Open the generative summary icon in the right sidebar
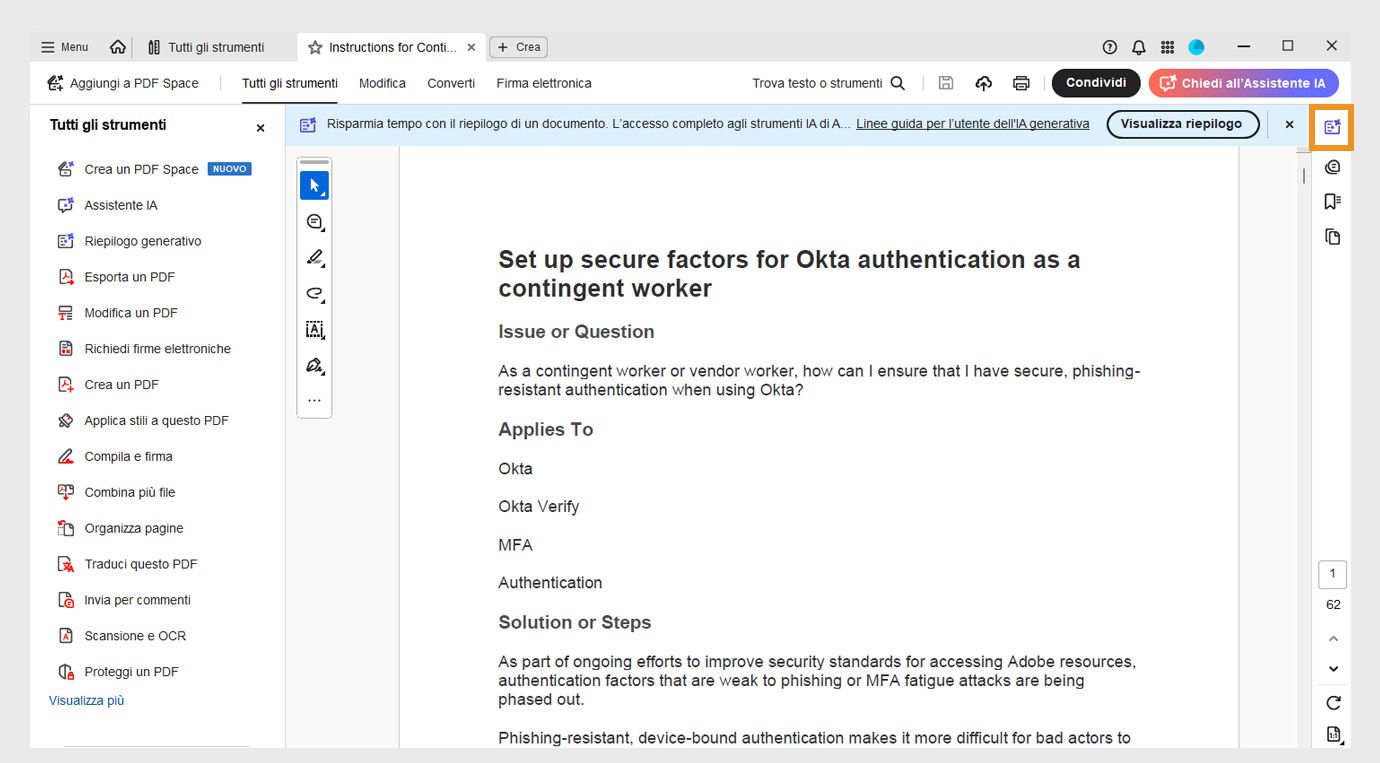The image size is (1380, 763). pyautogui.click(x=1331, y=128)
